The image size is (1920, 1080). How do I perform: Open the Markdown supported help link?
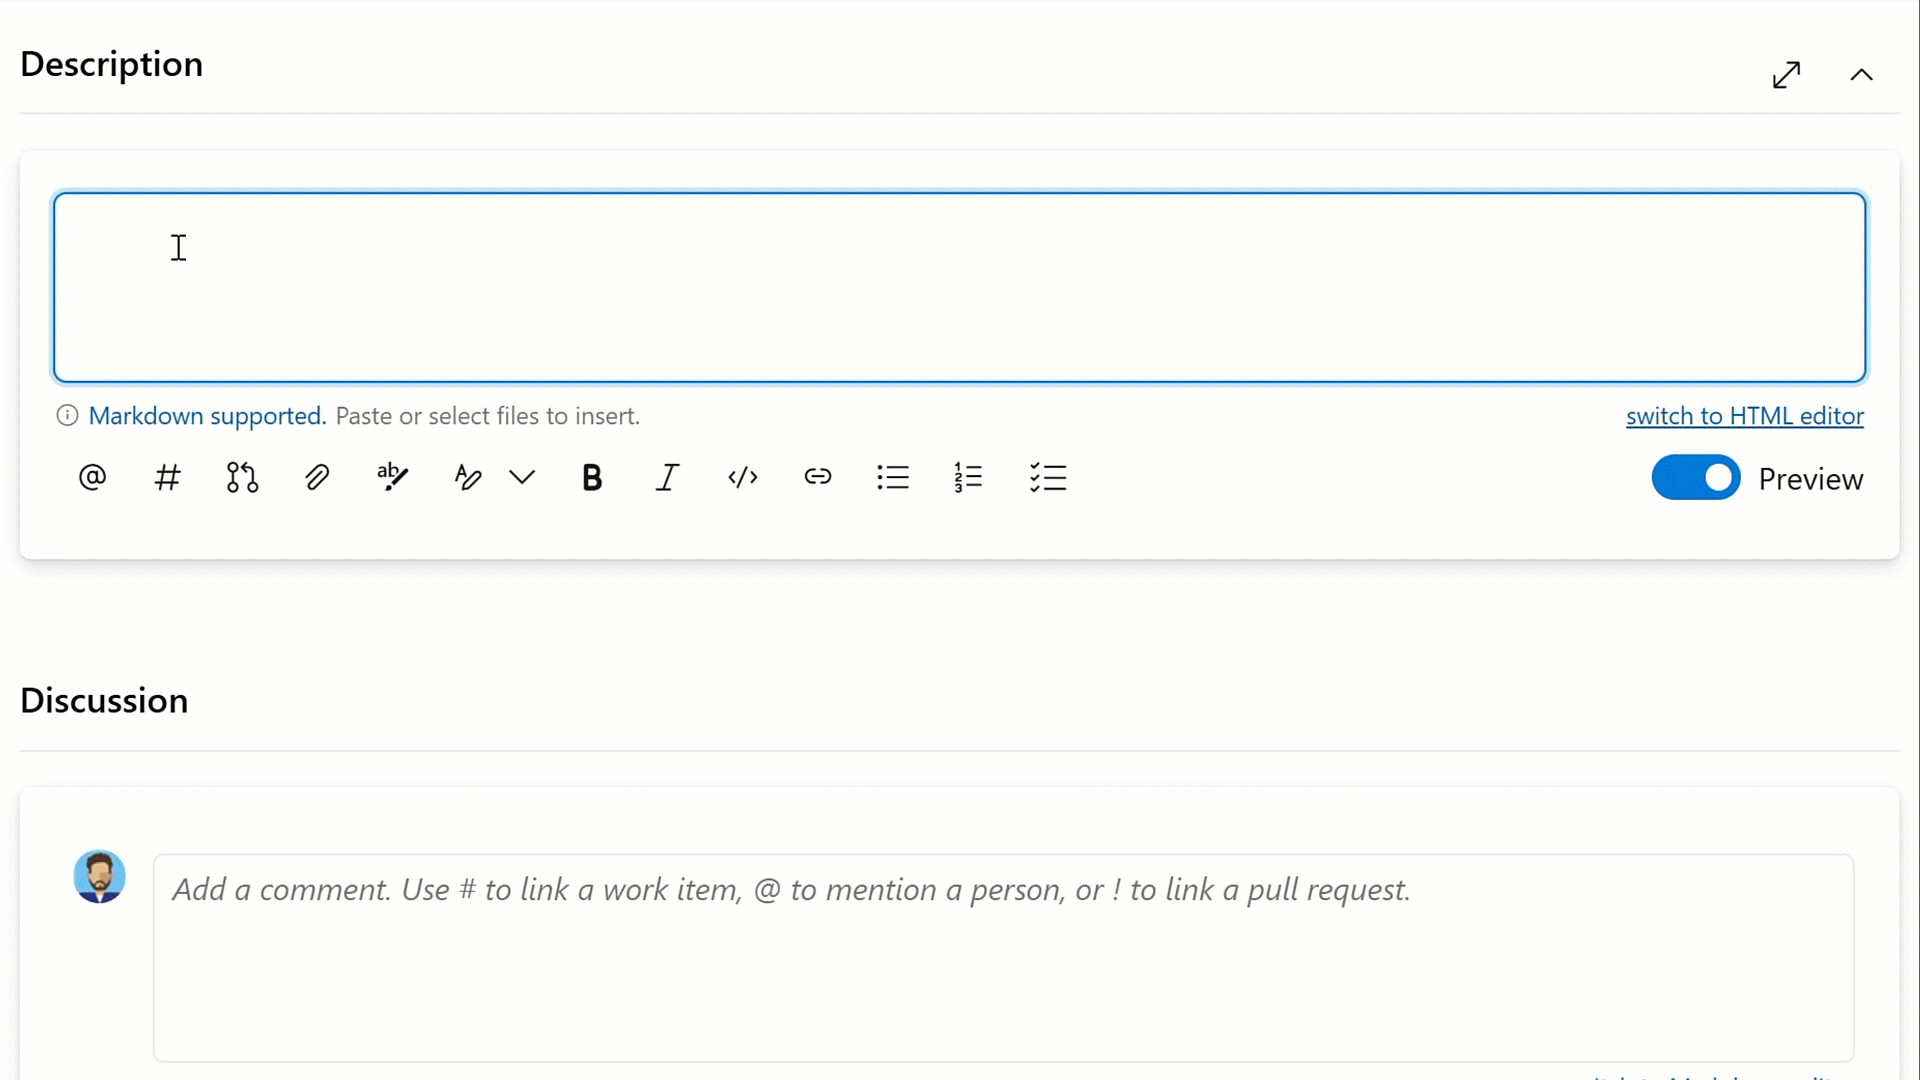pyautogui.click(x=205, y=416)
